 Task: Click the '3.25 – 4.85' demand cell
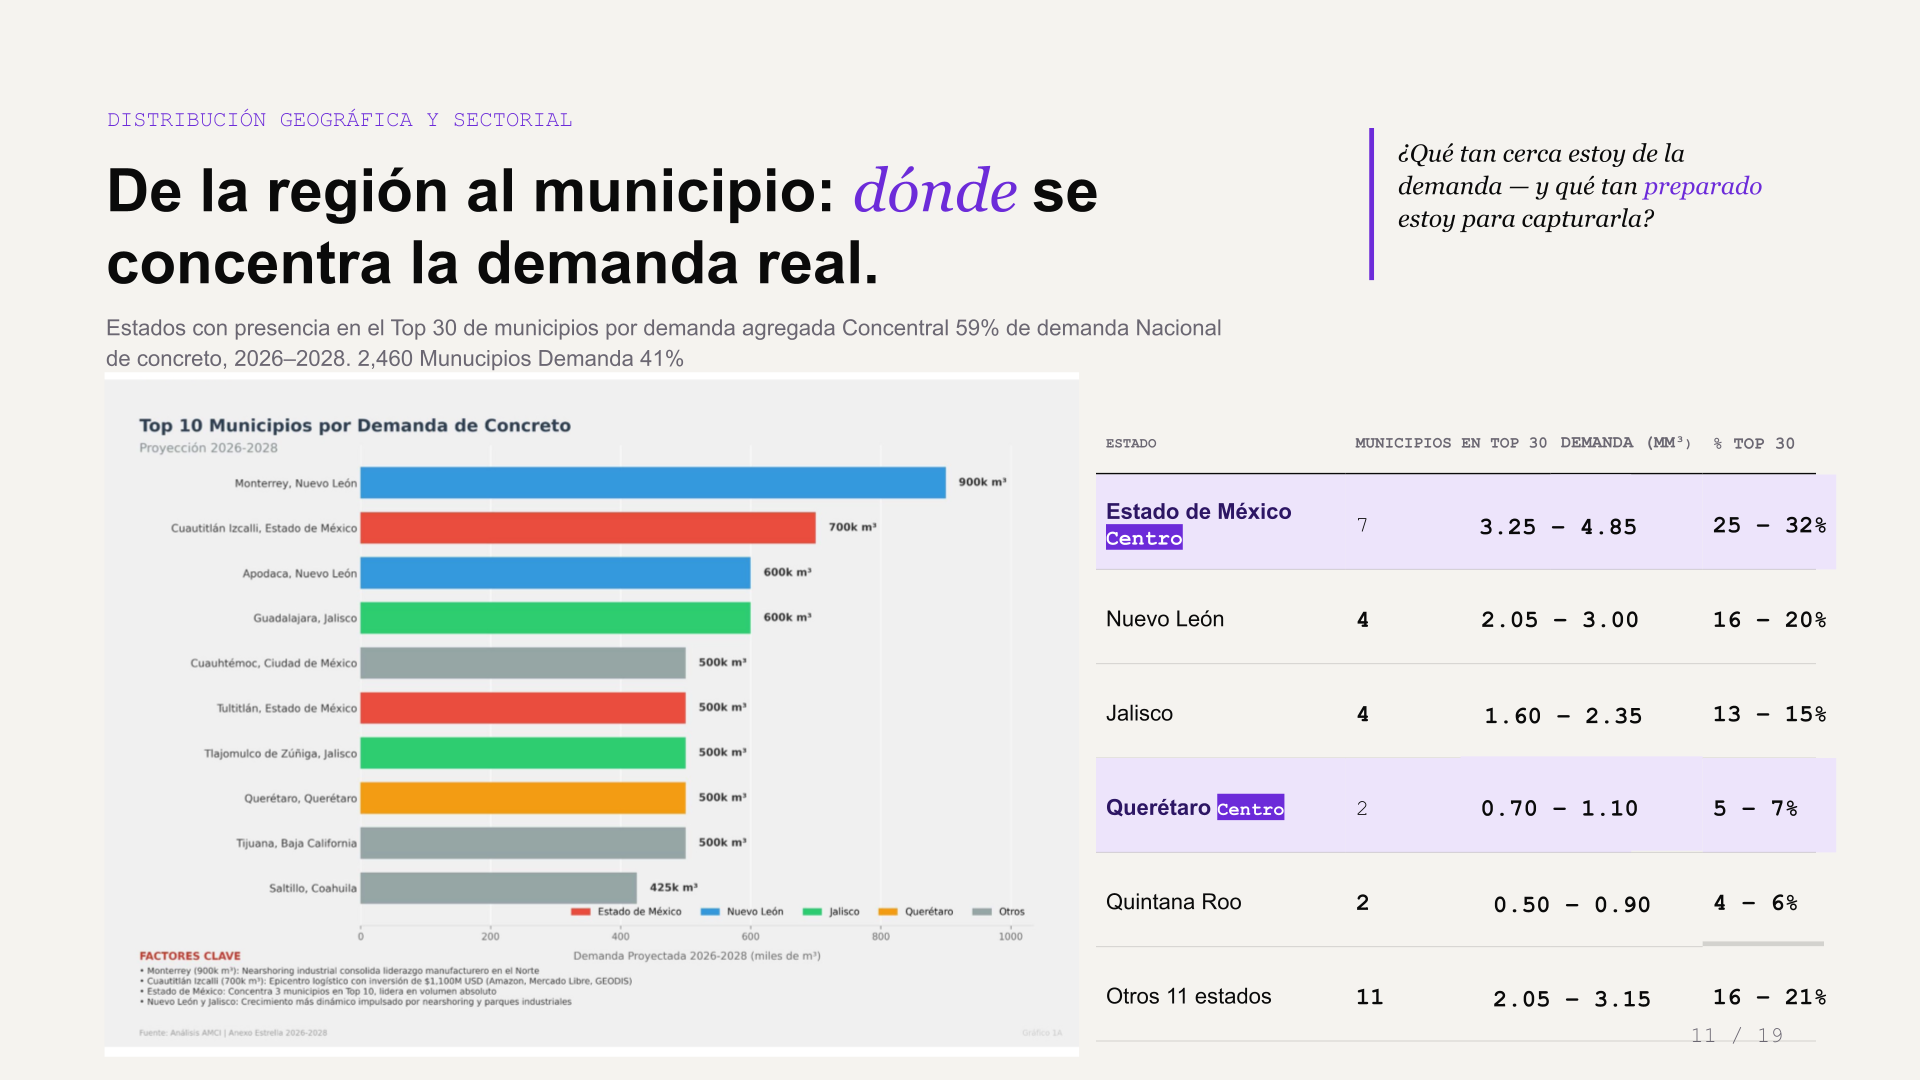[1558, 527]
